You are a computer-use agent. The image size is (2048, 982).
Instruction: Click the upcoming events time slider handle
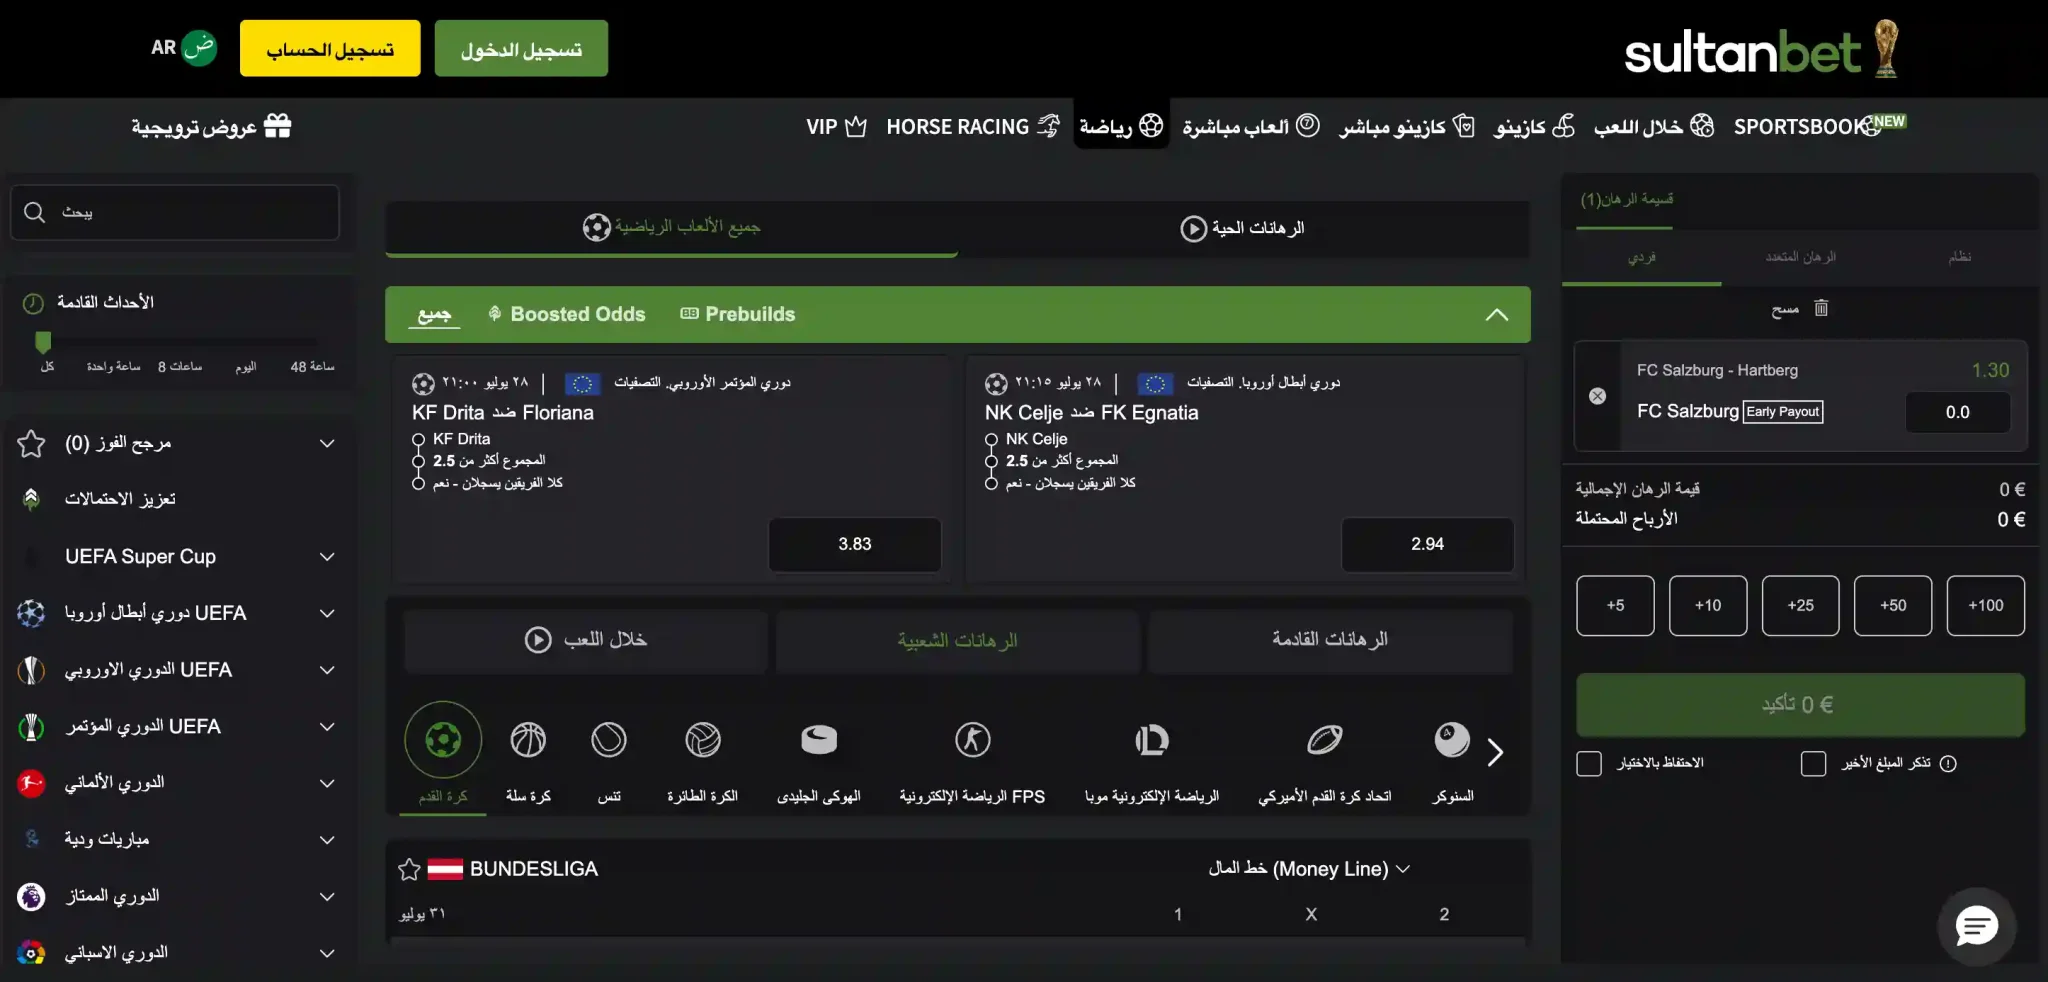pos(43,343)
